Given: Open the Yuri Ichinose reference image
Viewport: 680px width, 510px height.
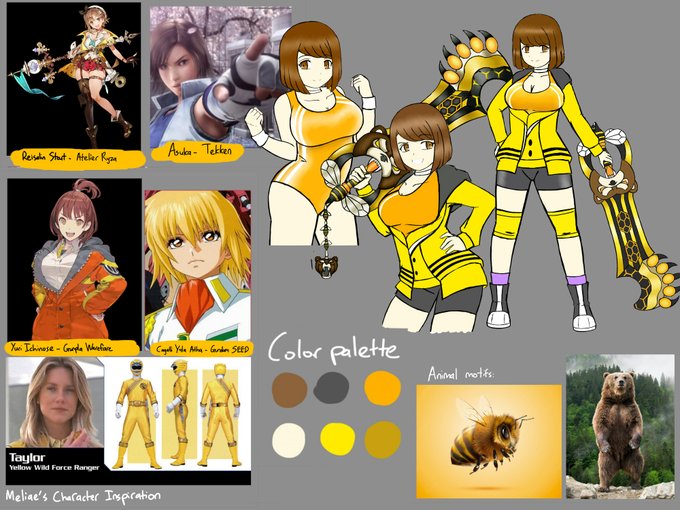Looking at the screenshot, I should click(75, 259).
